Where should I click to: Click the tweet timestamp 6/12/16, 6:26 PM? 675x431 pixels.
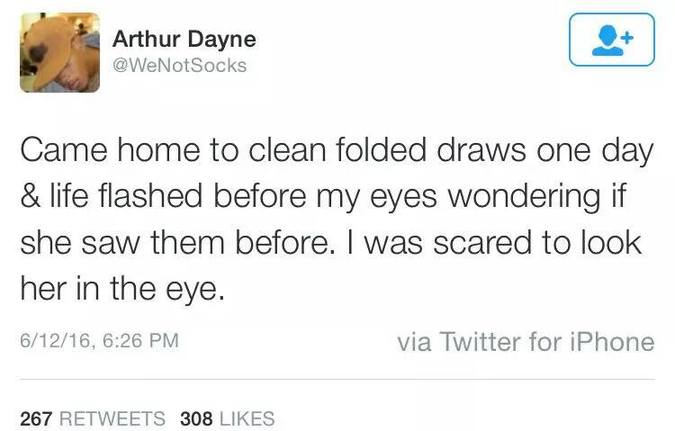(99, 341)
